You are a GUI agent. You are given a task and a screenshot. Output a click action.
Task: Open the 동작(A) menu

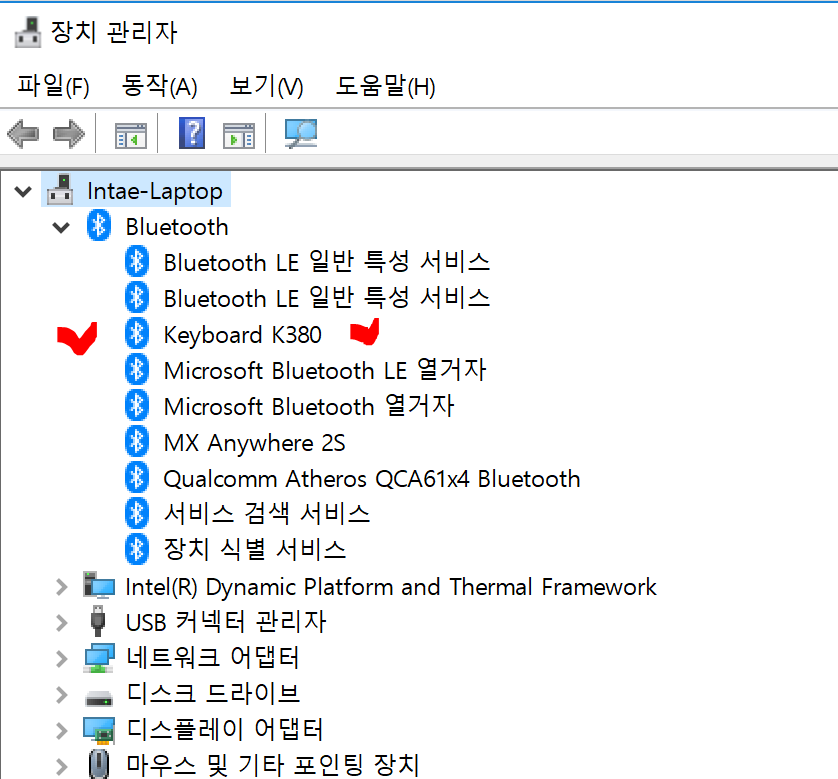(159, 86)
